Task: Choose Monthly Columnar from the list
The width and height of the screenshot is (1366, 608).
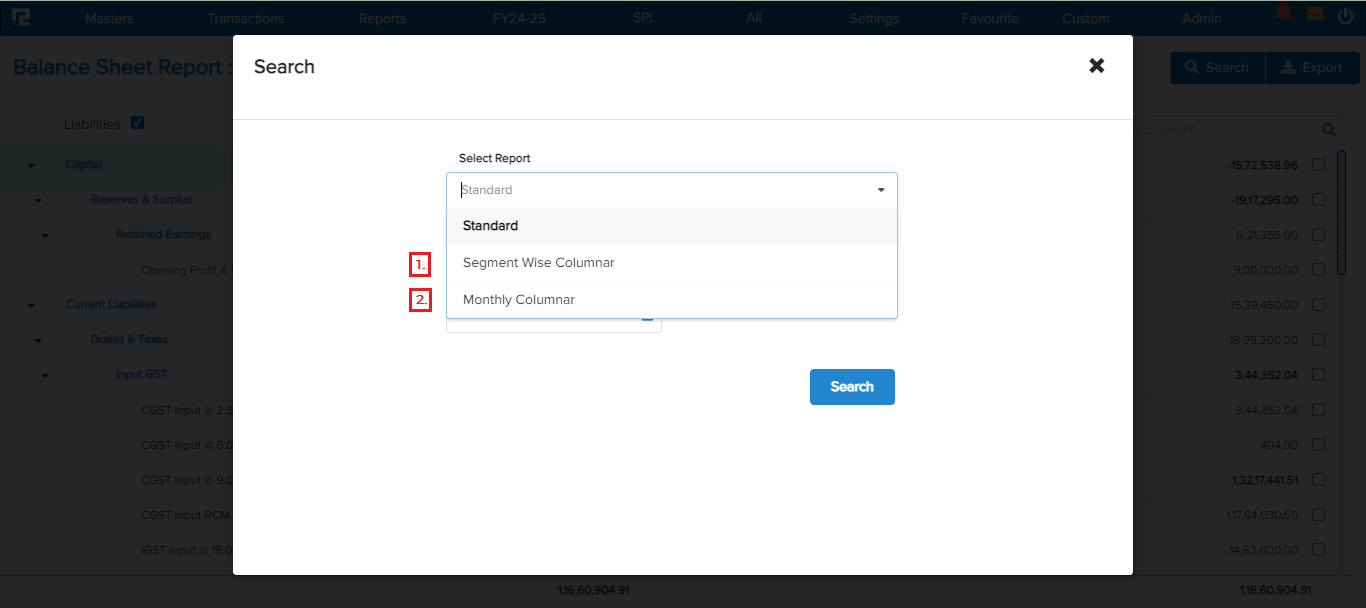Action: tap(518, 300)
